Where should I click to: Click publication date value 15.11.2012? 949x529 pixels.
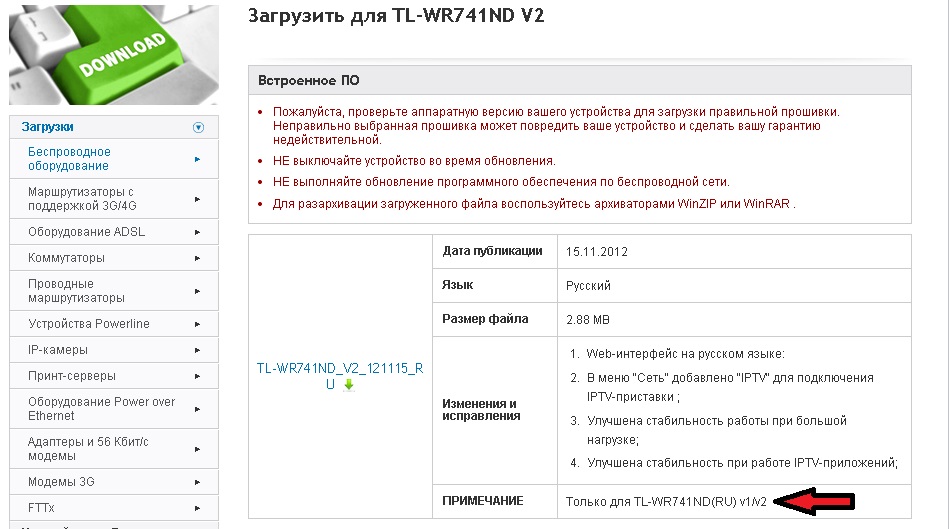point(597,252)
